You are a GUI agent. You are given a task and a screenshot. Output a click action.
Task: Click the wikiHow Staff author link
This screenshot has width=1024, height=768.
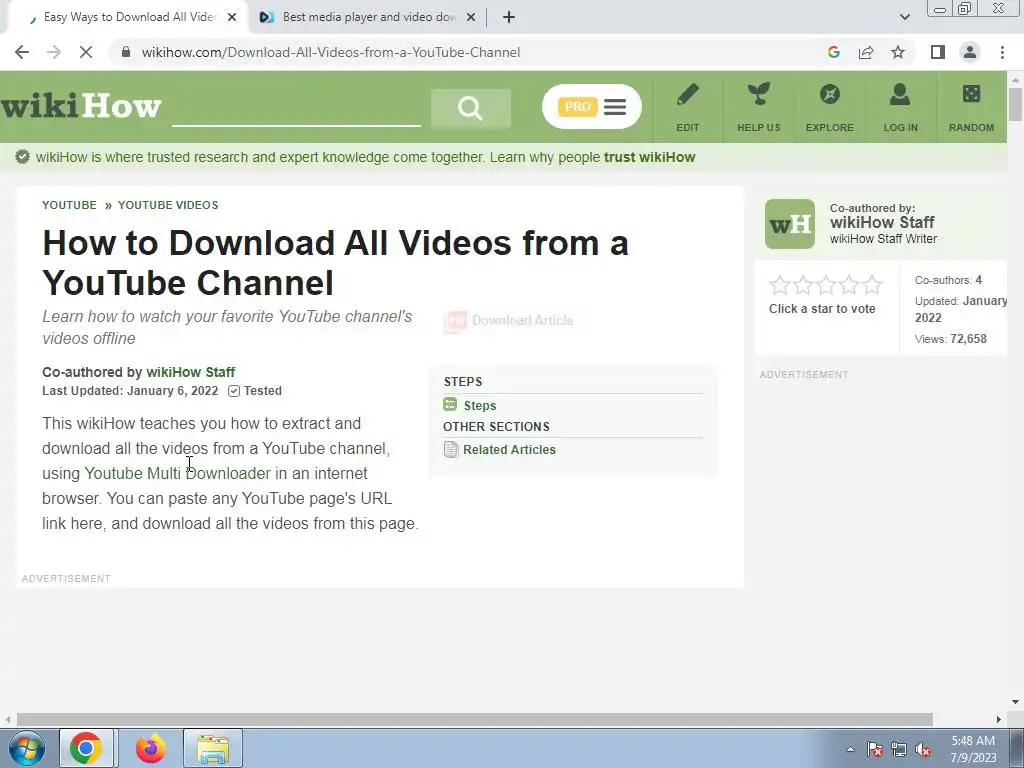[x=191, y=372]
